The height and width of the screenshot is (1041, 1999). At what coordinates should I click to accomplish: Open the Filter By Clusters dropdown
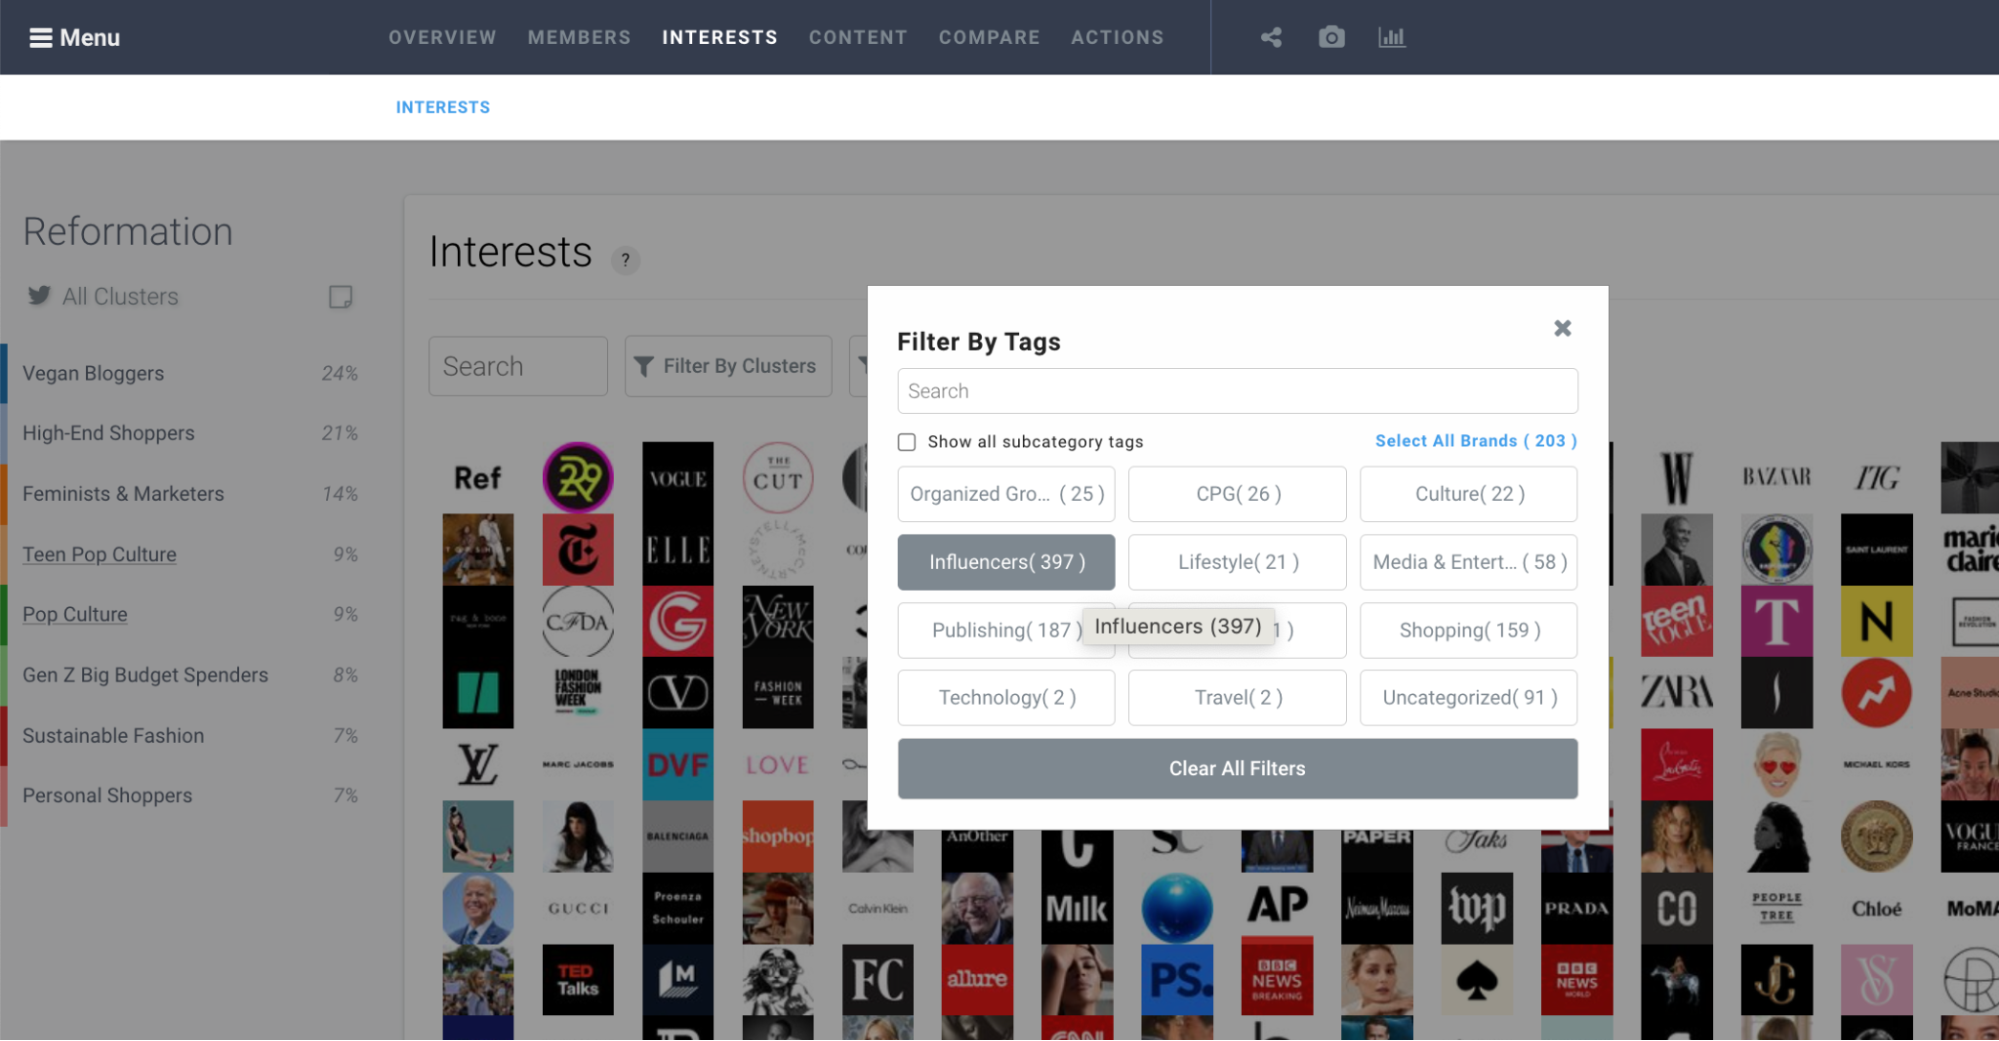(728, 366)
